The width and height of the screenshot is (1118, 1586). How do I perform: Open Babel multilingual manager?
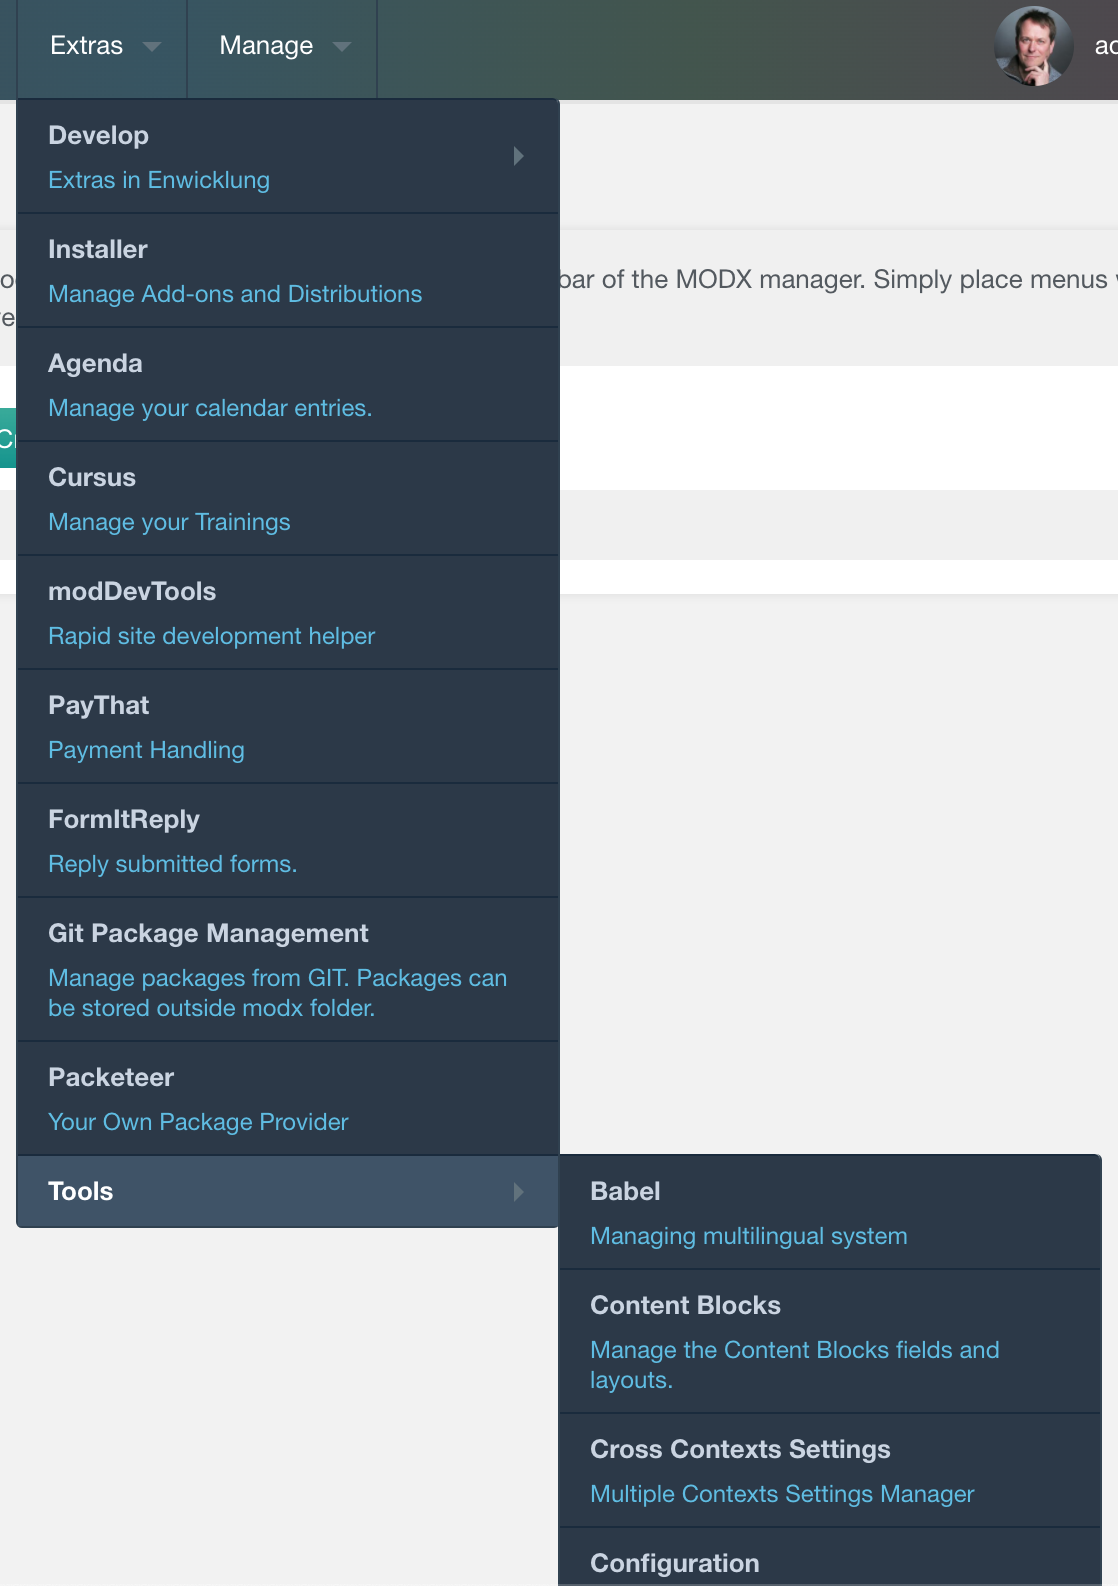point(626,1191)
